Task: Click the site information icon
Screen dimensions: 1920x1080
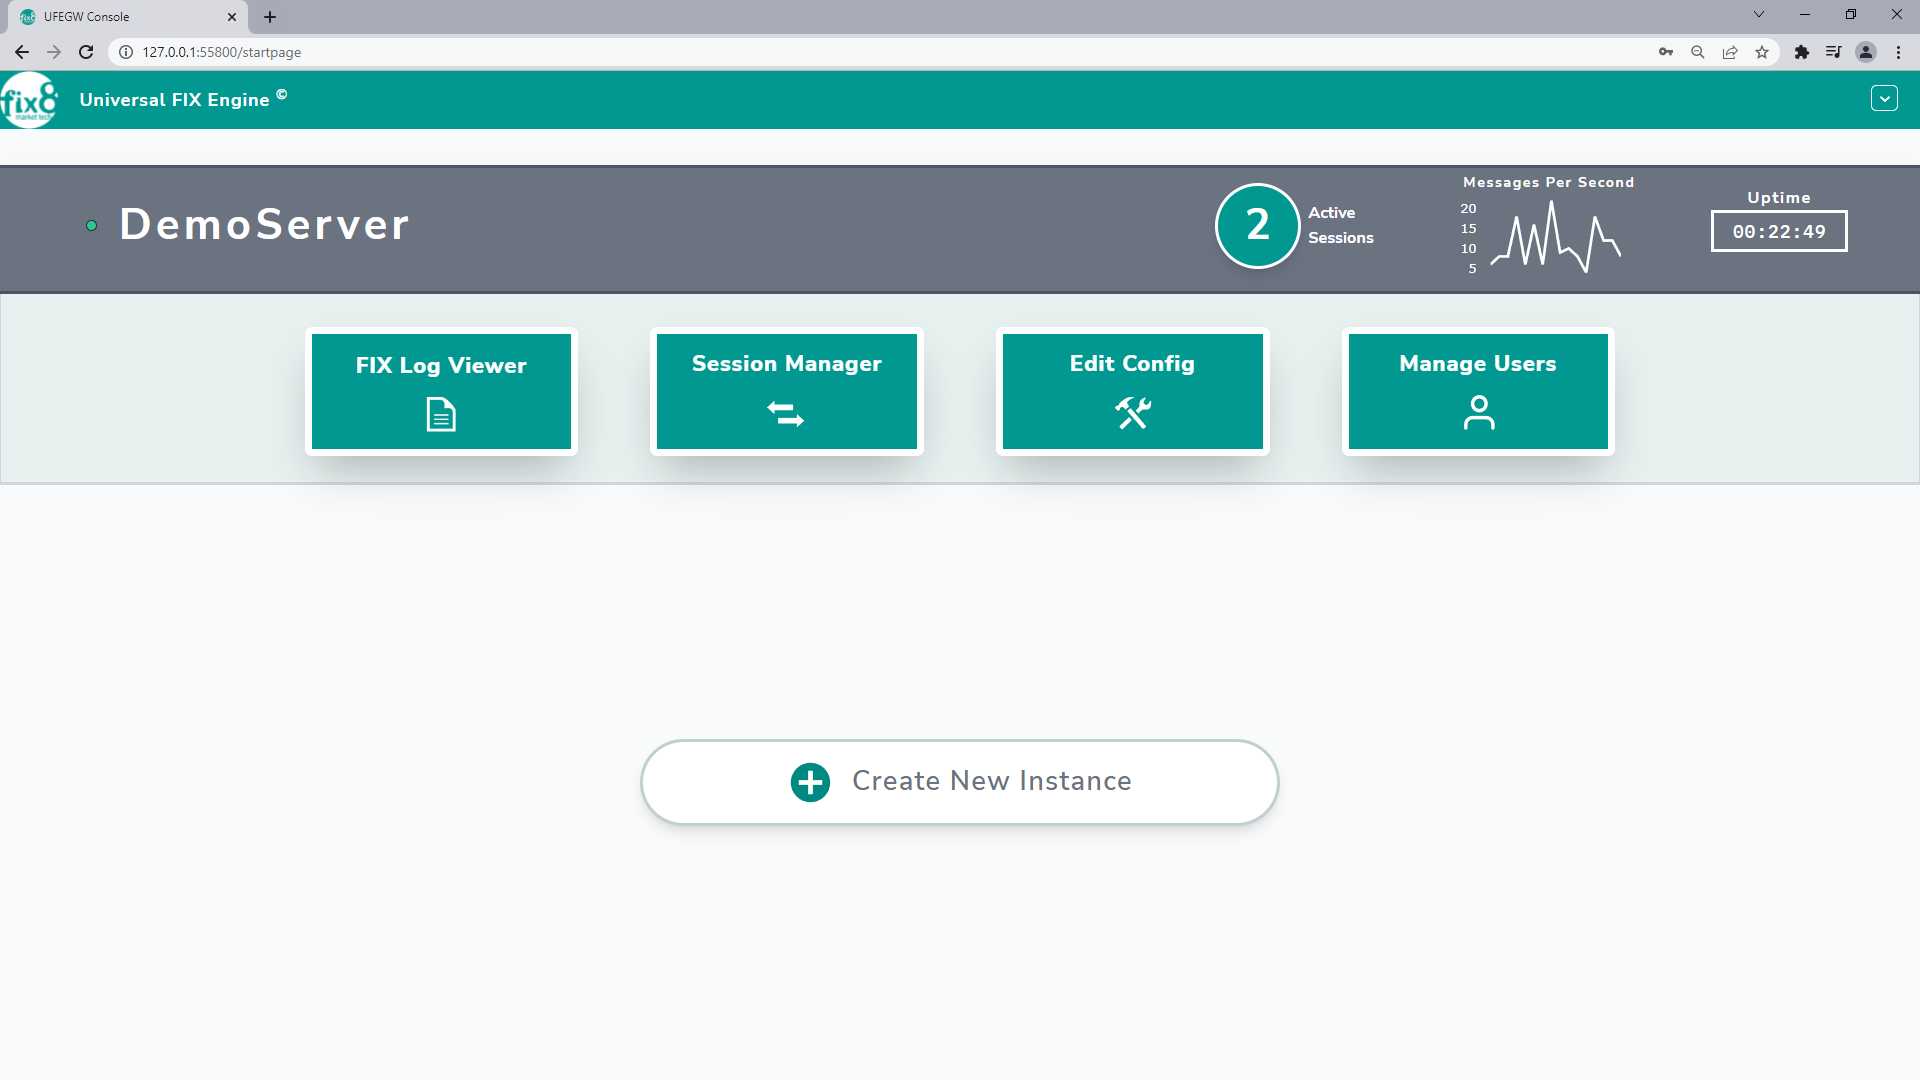Action: point(126,52)
